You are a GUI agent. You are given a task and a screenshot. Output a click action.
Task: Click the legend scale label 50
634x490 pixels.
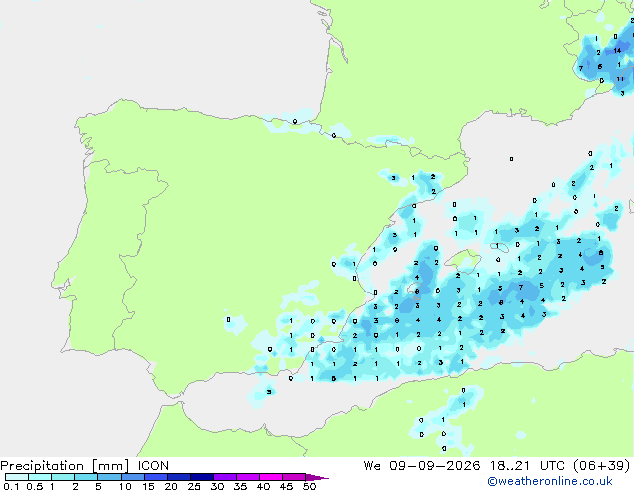coord(309,486)
